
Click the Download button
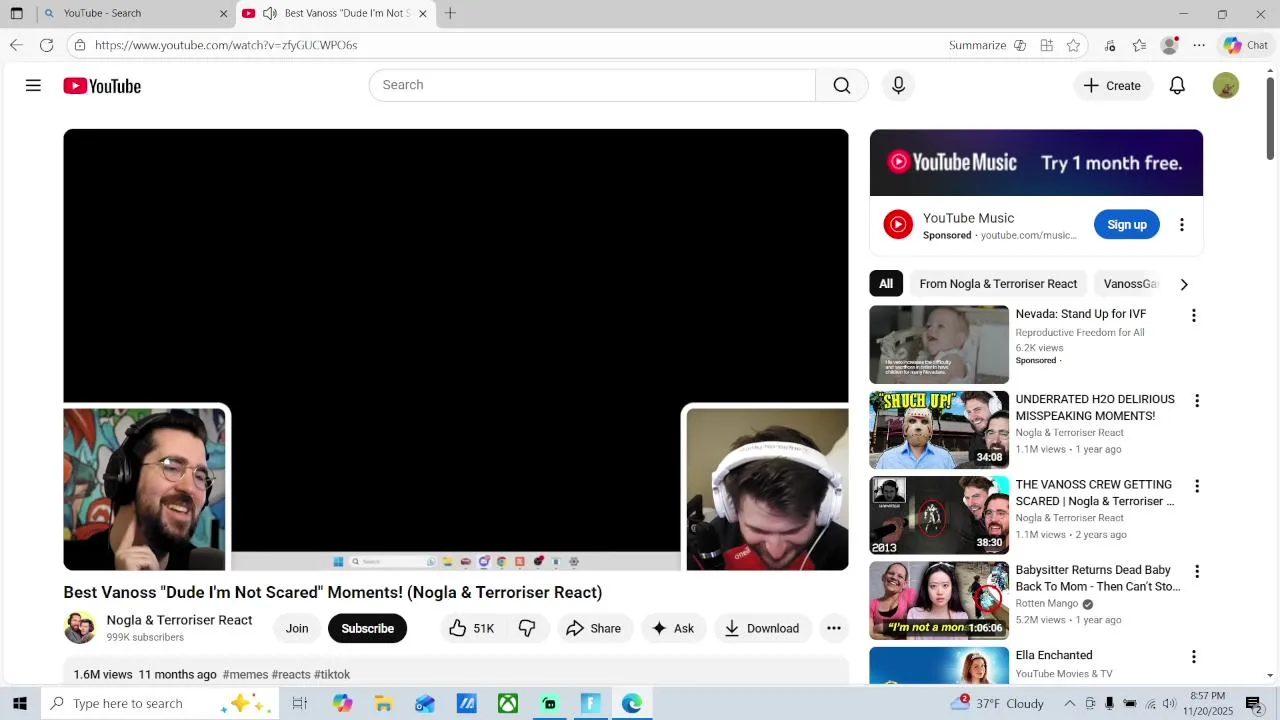coord(762,628)
